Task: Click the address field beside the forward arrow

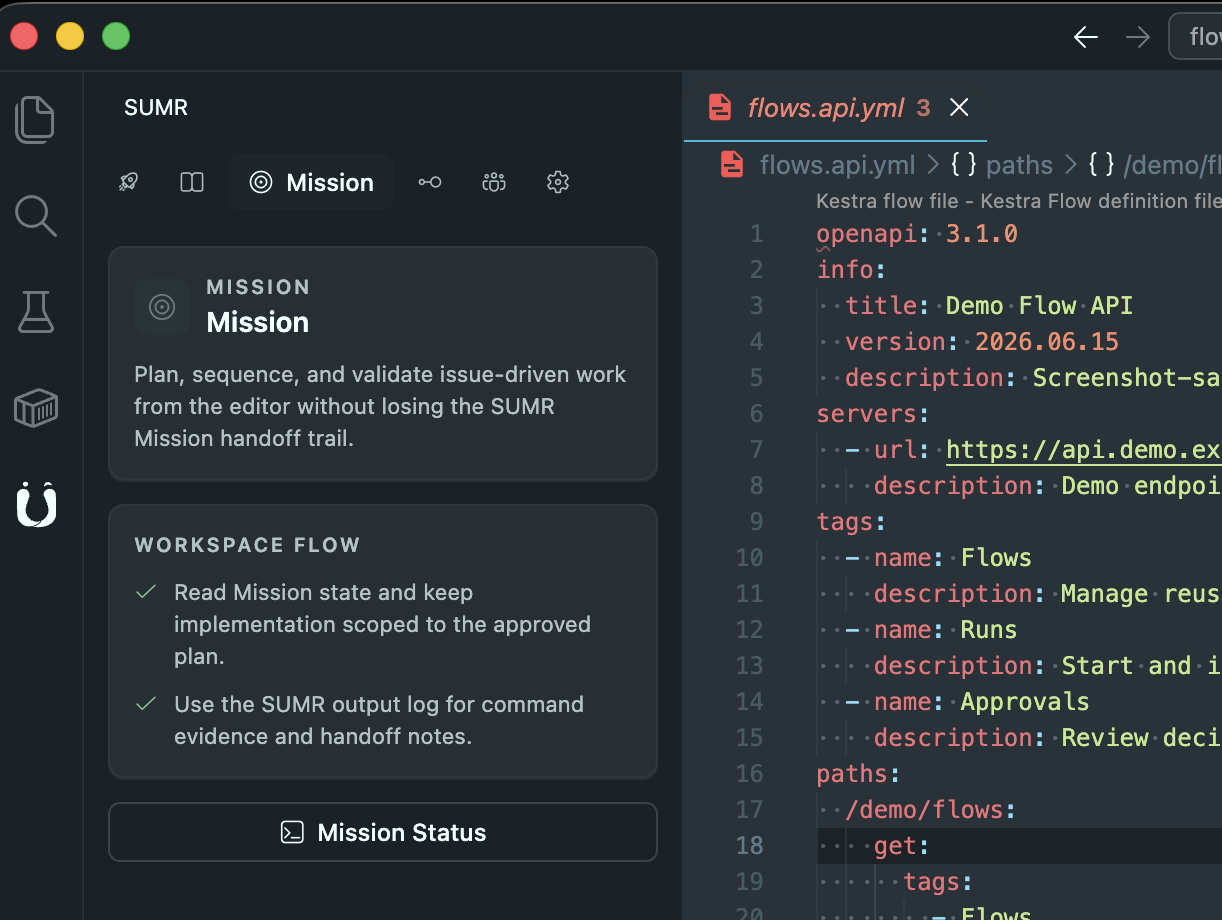Action: [x=1196, y=37]
